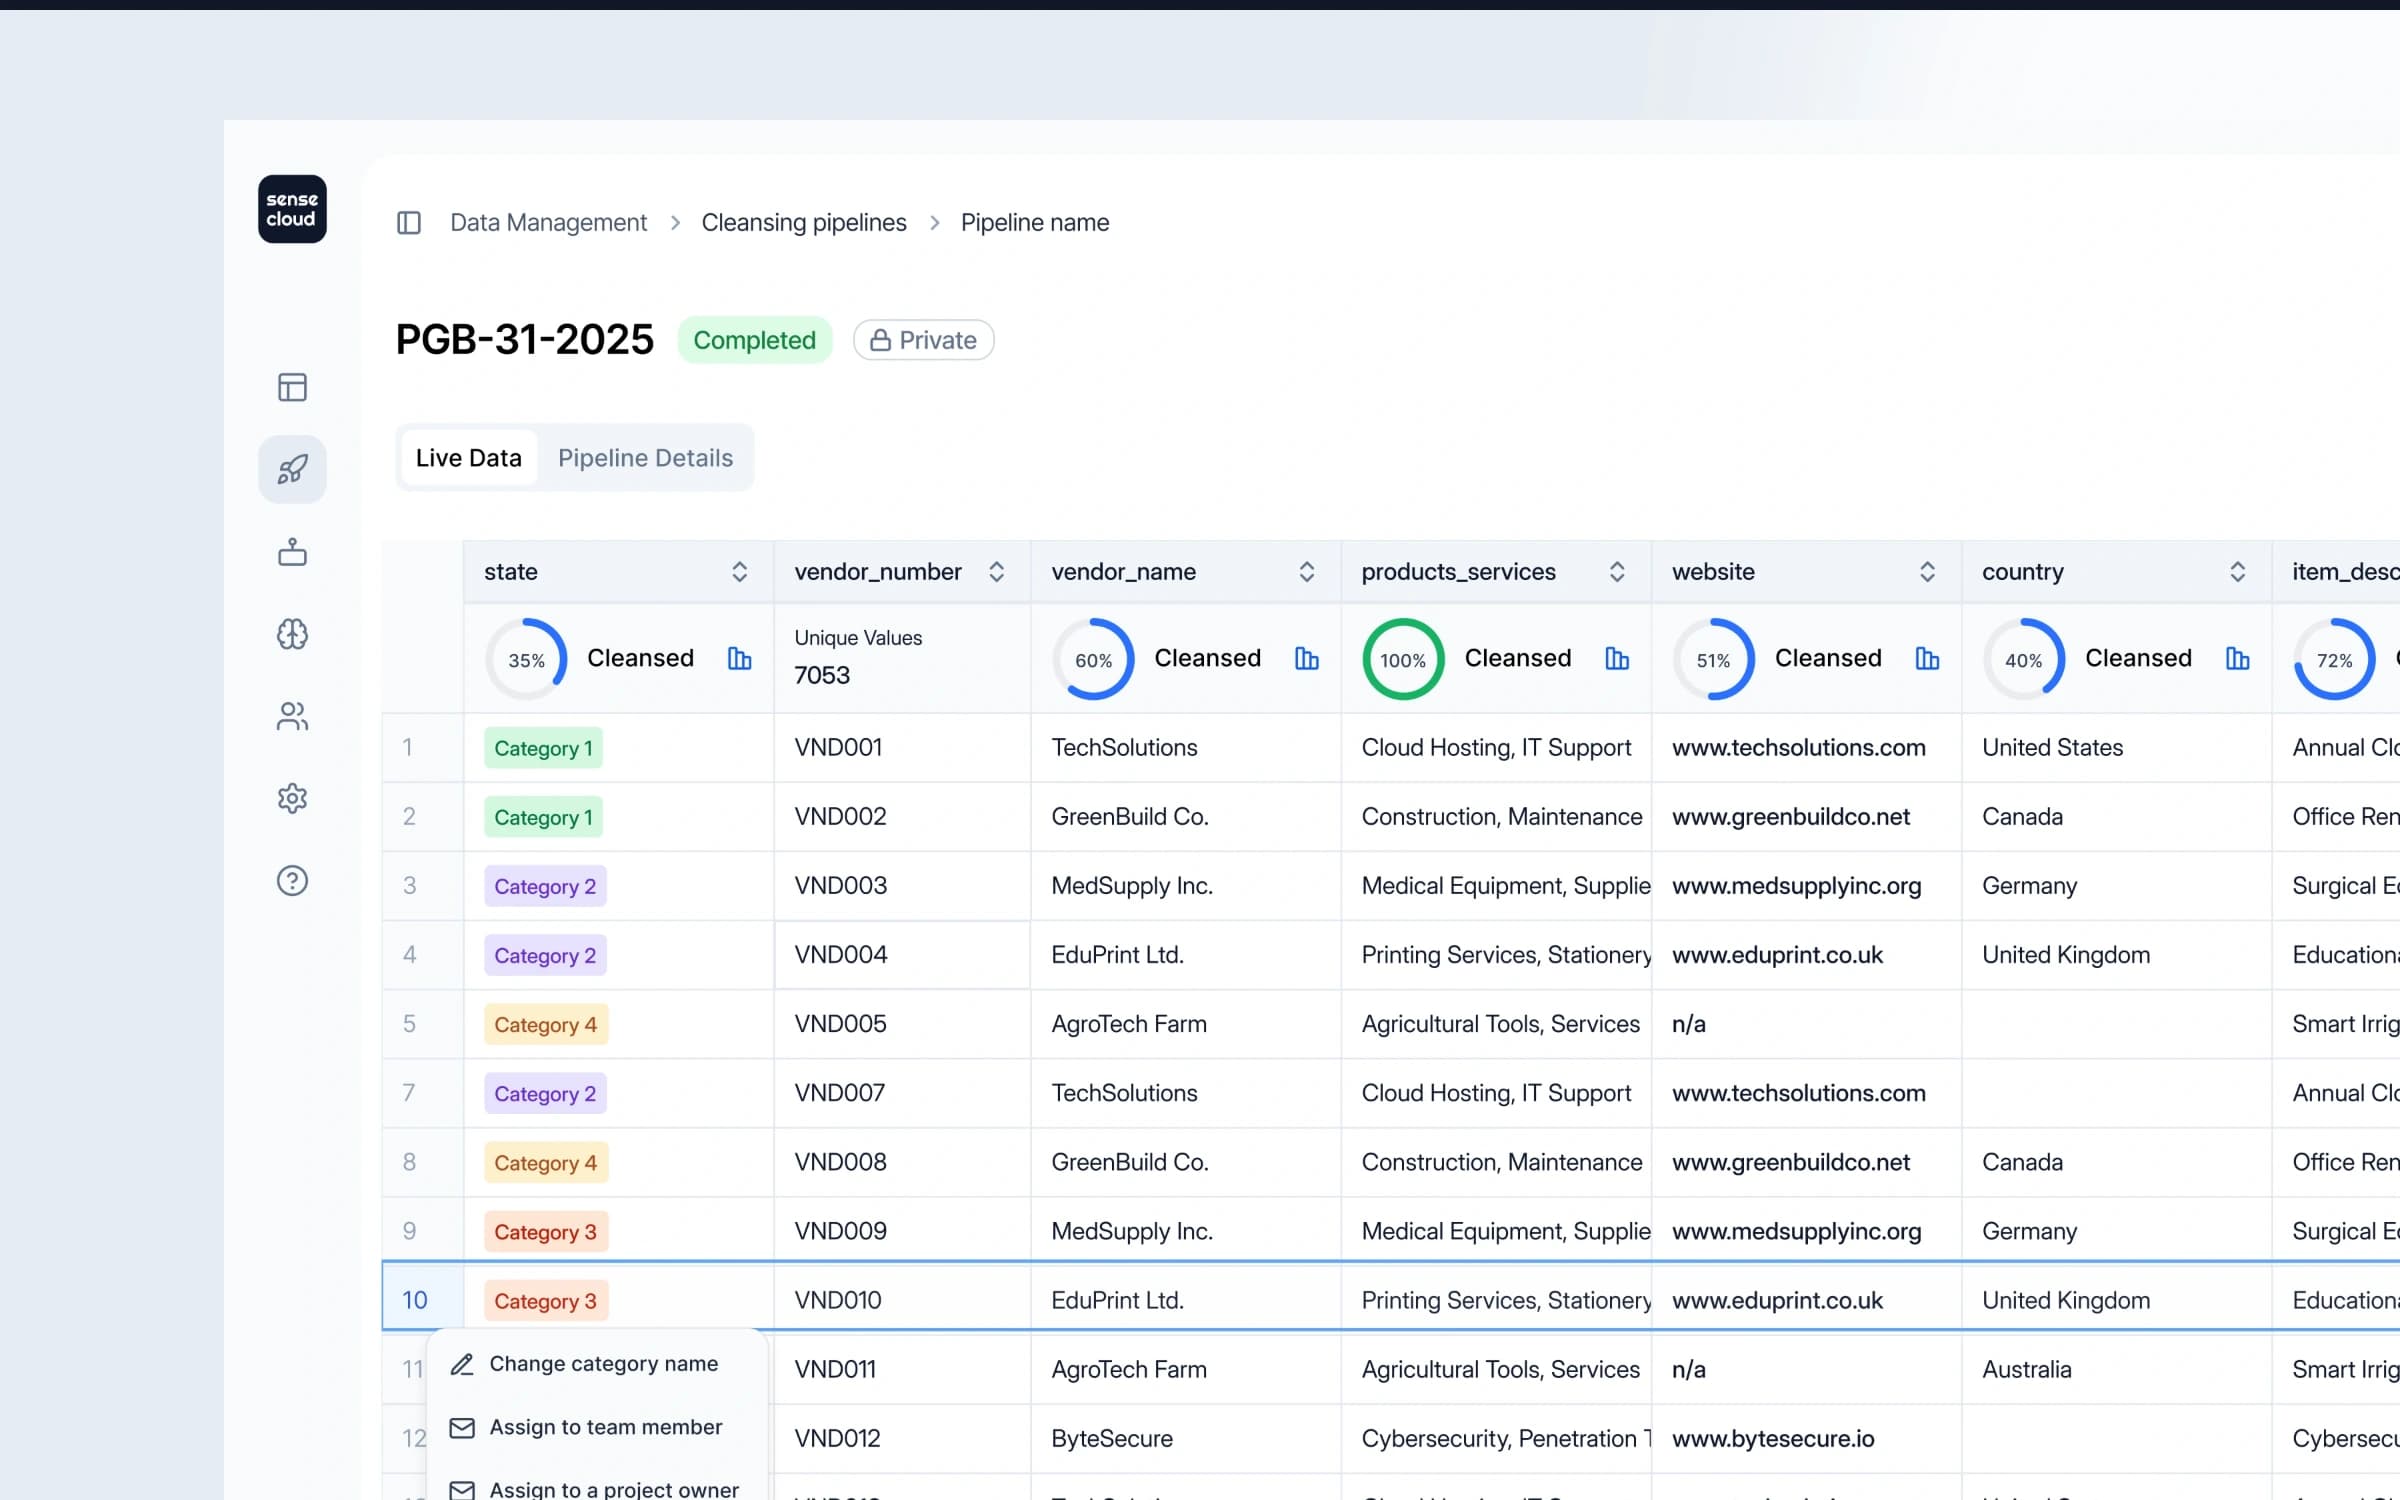Go to Data Management breadcrumb
2400x1500 pixels.
tap(548, 222)
